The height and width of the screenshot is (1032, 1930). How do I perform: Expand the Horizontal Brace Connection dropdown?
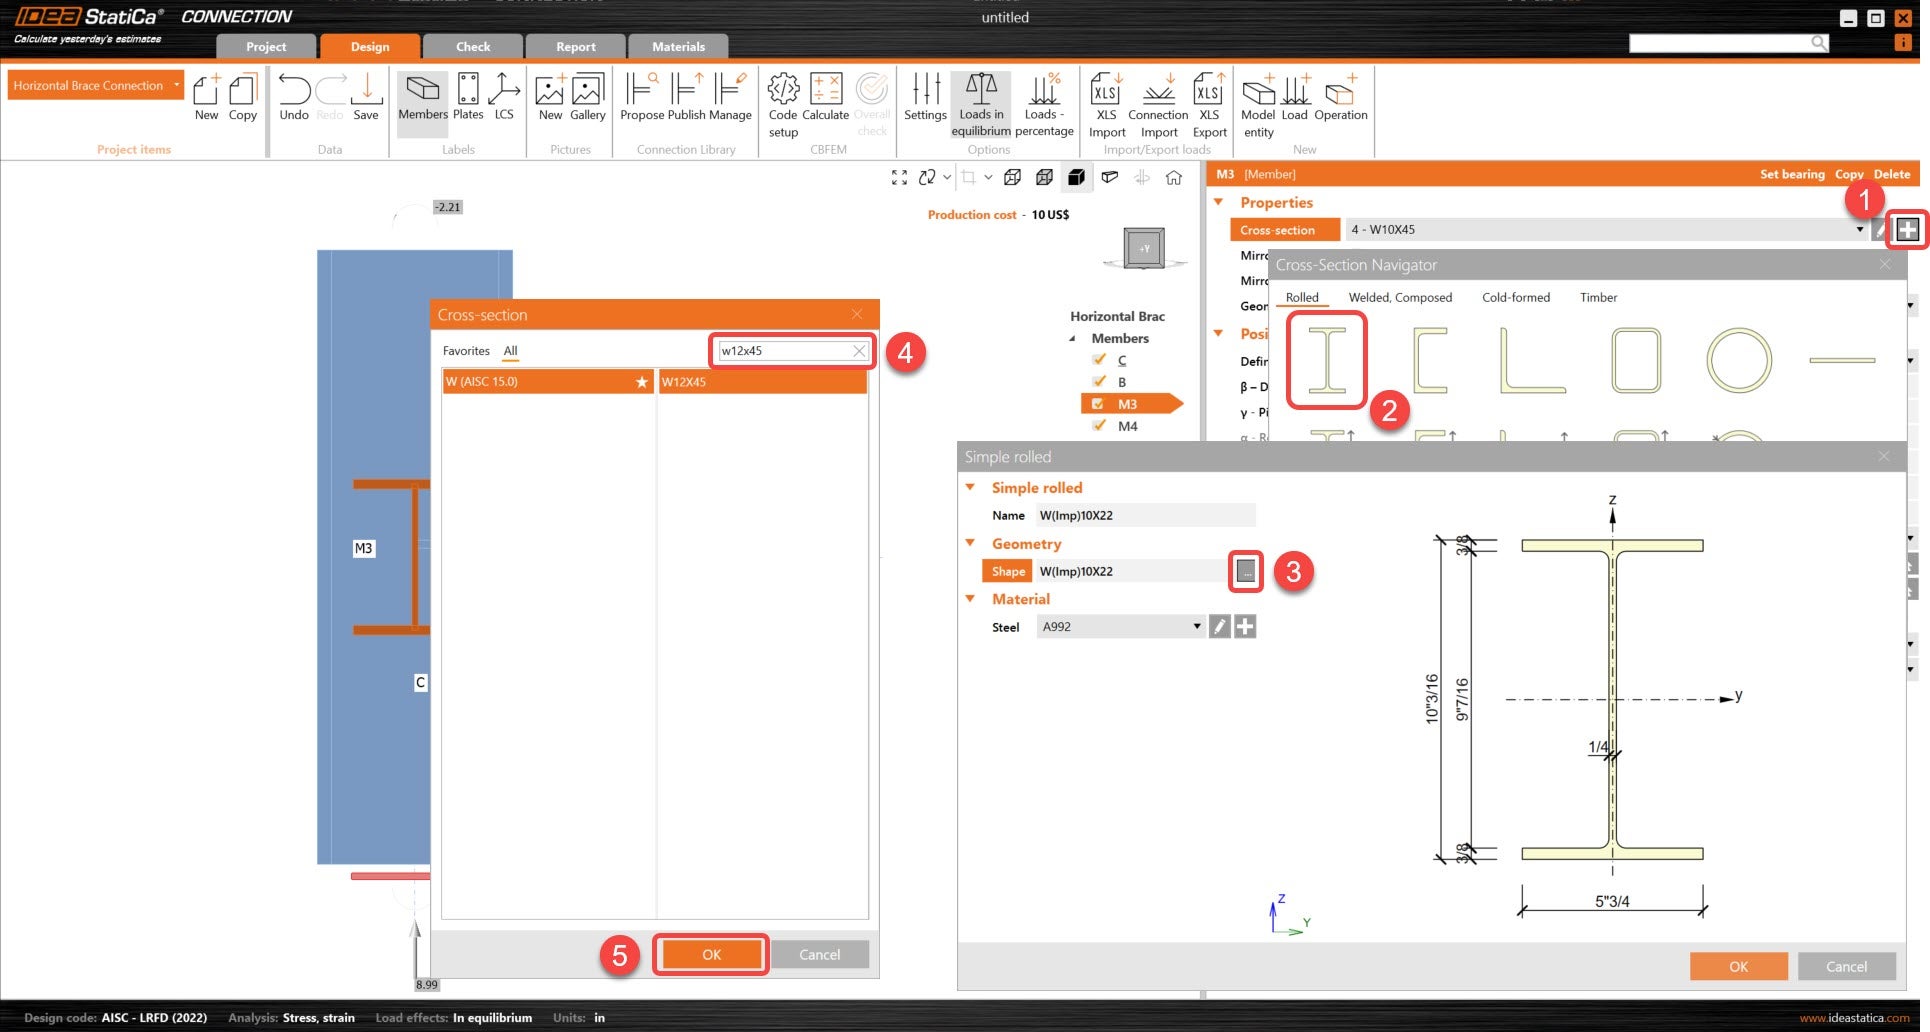click(x=177, y=85)
